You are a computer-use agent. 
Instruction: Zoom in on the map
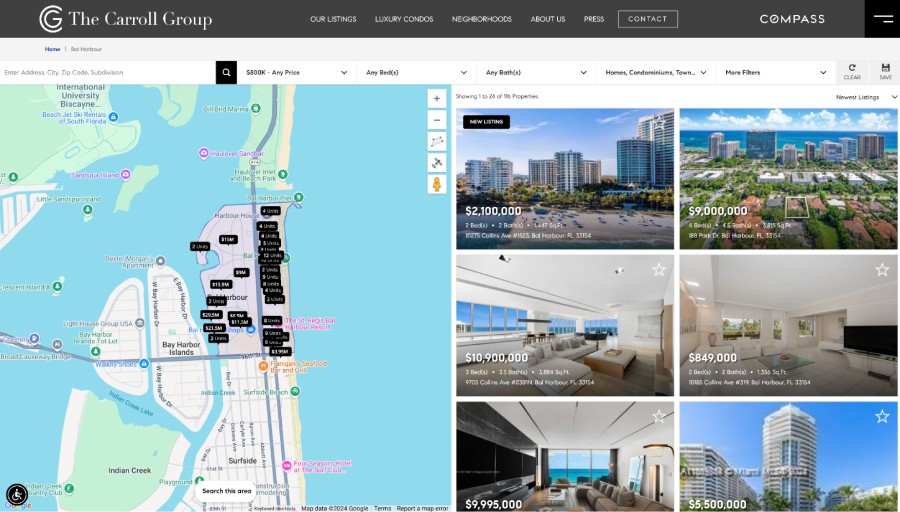(436, 98)
